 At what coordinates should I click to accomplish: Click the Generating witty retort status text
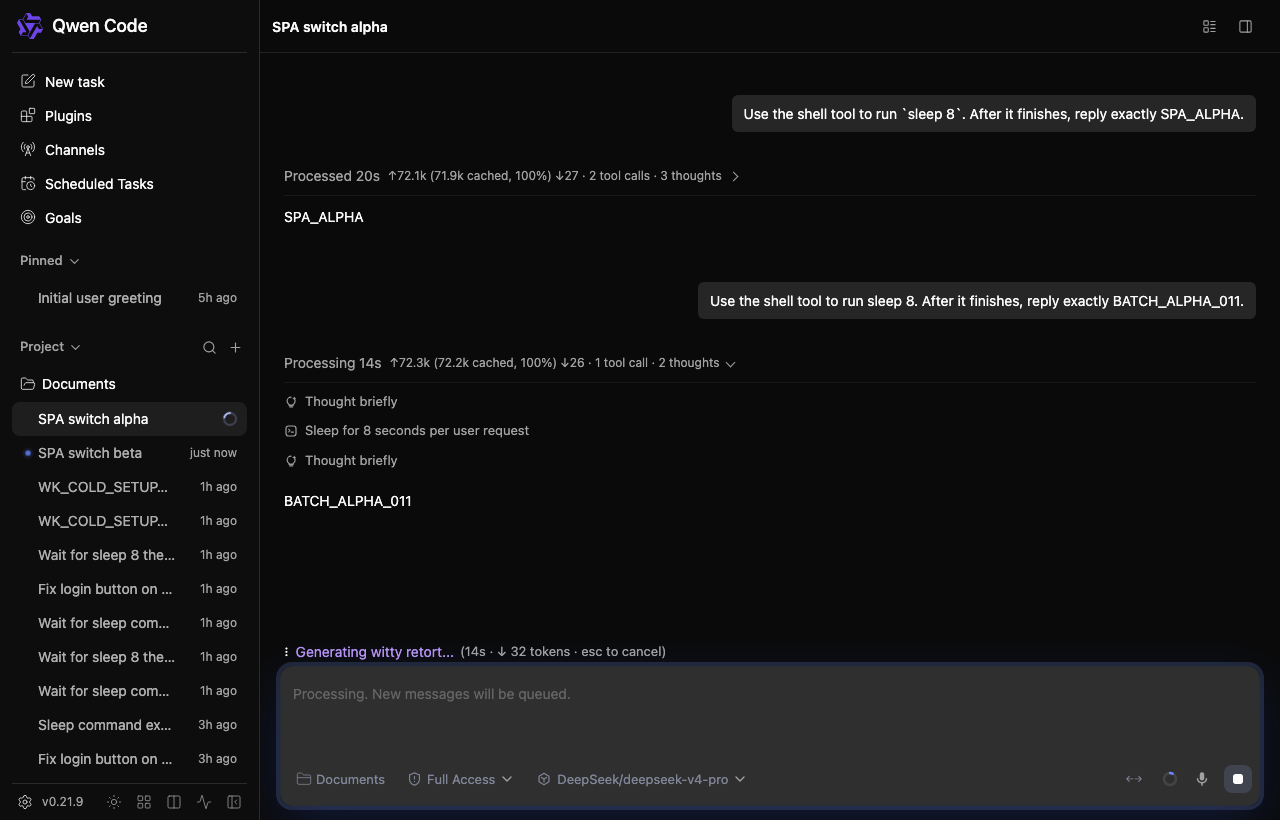coord(375,652)
